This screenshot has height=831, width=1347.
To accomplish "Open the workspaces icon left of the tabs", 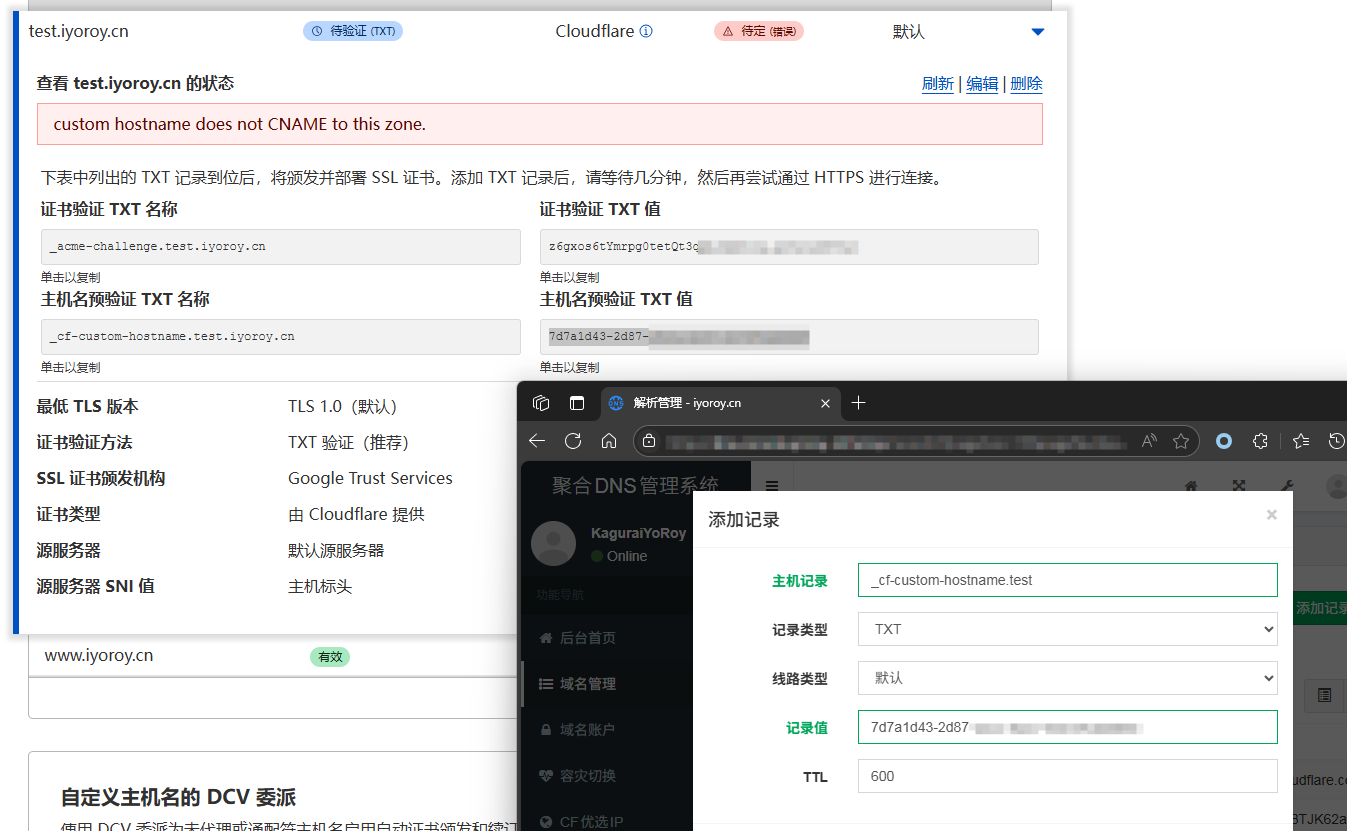I will [541, 403].
